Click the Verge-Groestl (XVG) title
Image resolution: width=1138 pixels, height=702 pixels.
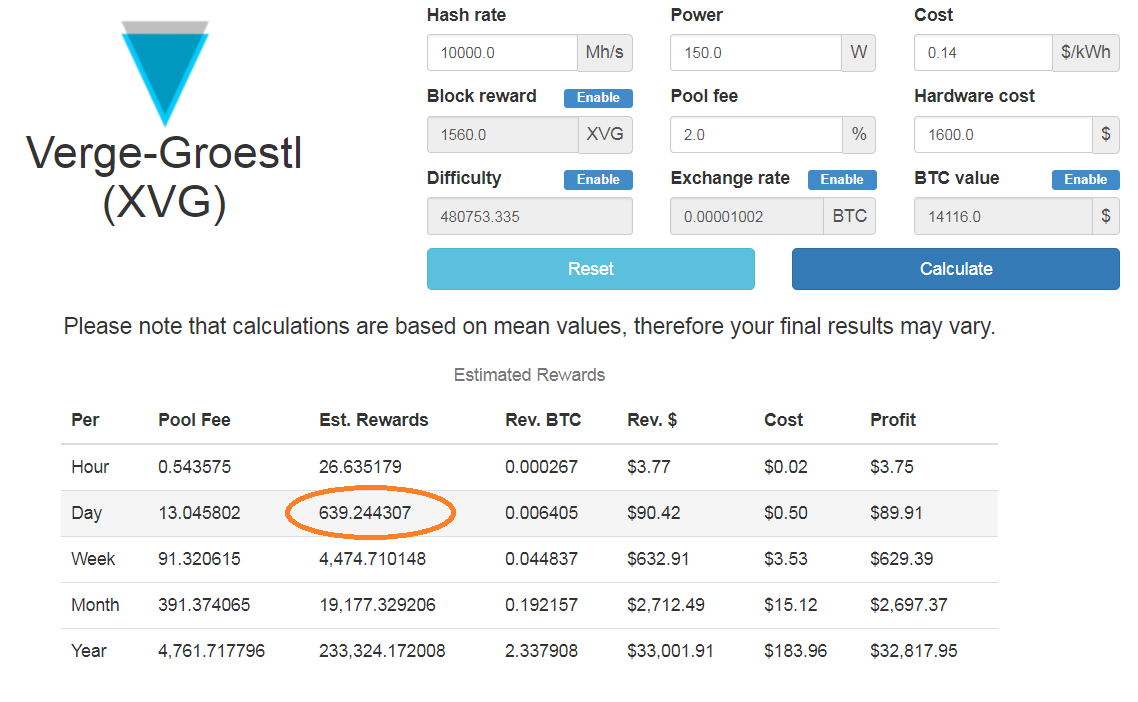(165, 177)
